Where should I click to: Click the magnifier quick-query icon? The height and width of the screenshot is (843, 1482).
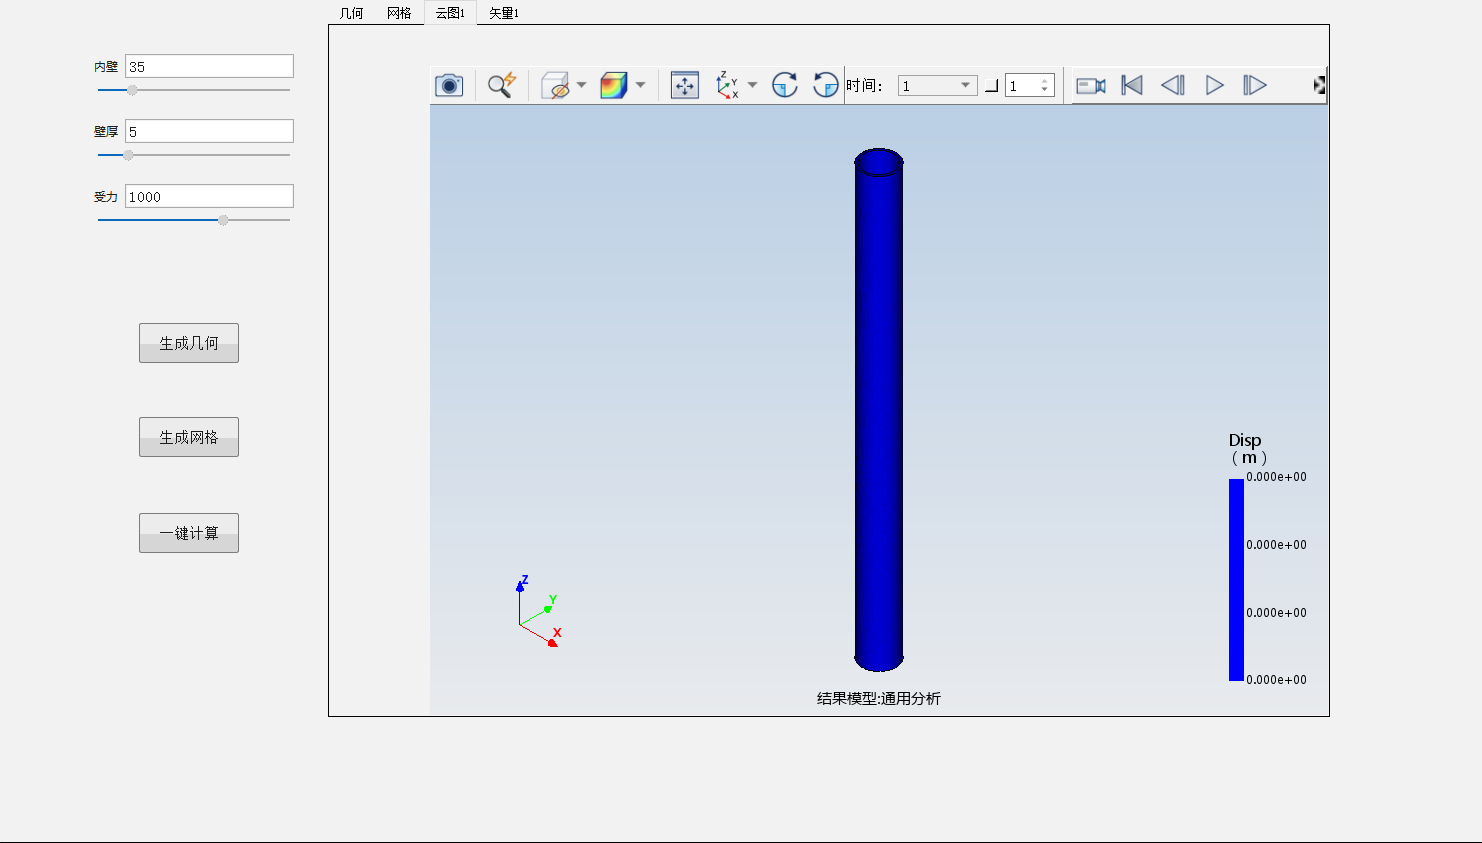coord(502,85)
